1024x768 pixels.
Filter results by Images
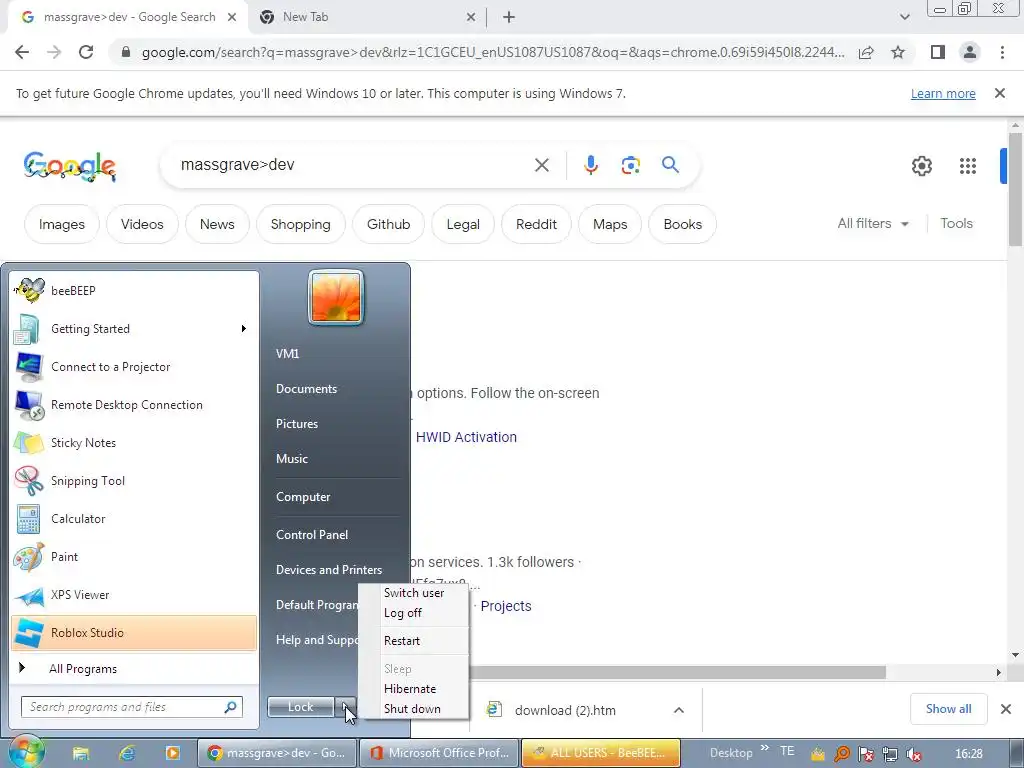(x=62, y=224)
